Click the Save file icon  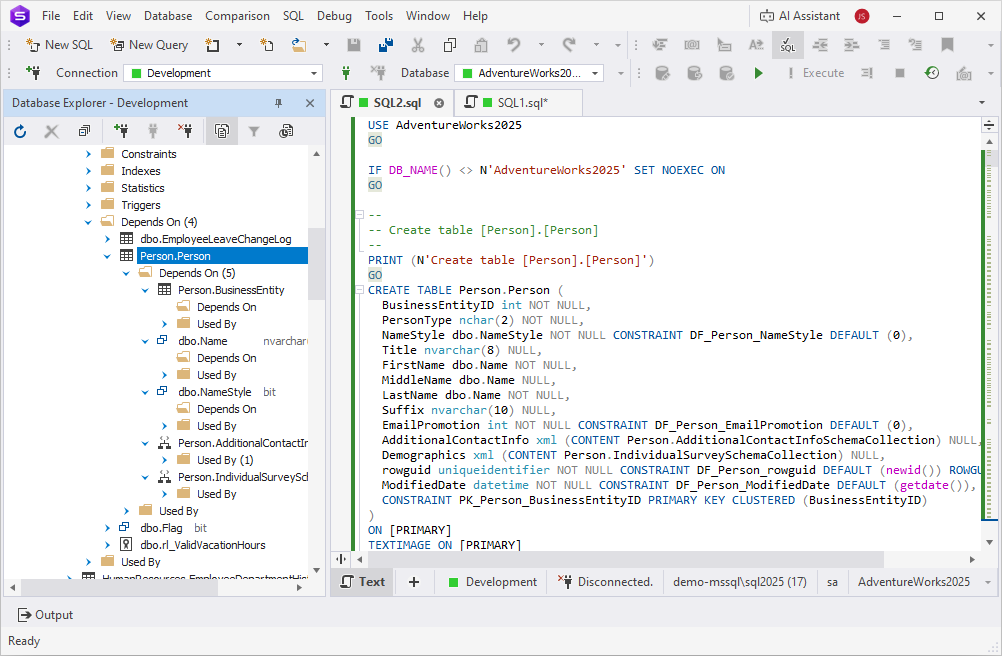click(353, 45)
